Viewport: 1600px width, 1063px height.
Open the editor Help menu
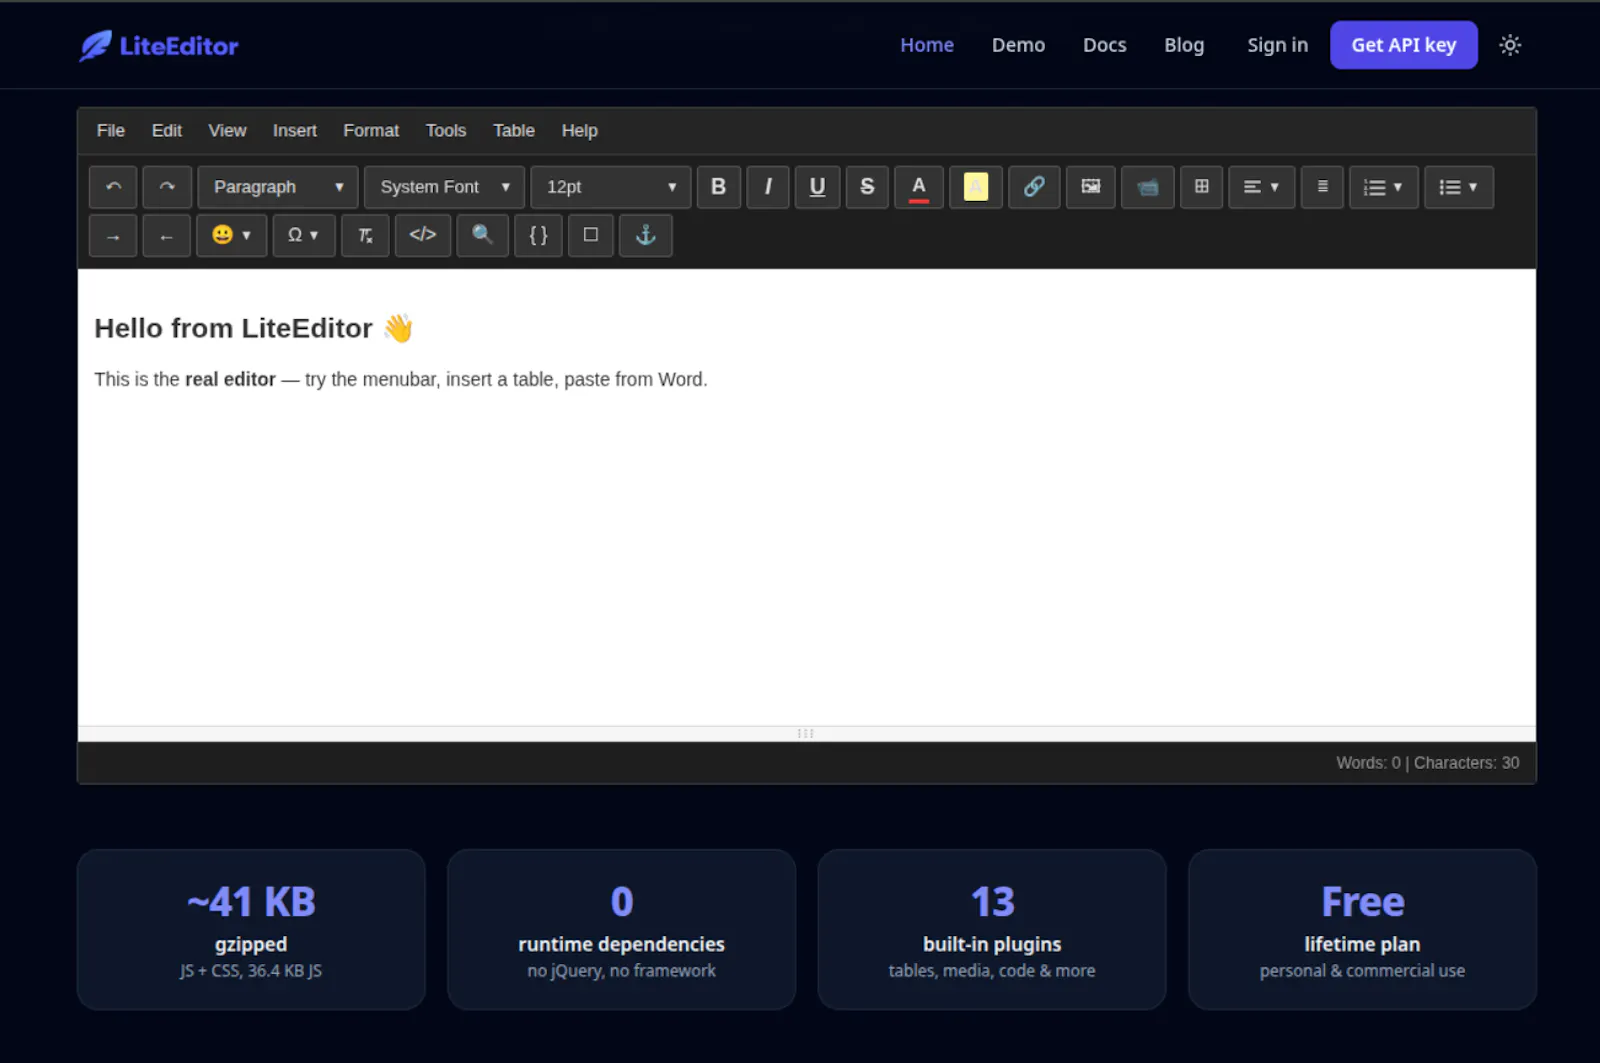click(x=580, y=131)
